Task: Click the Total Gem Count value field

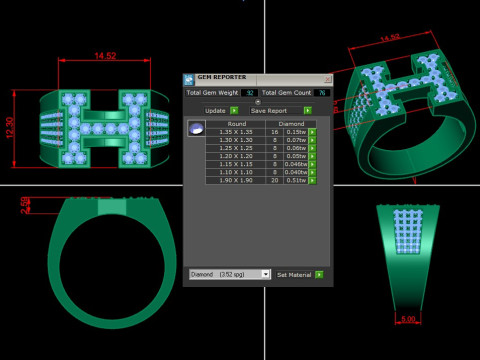Action: click(x=322, y=93)
